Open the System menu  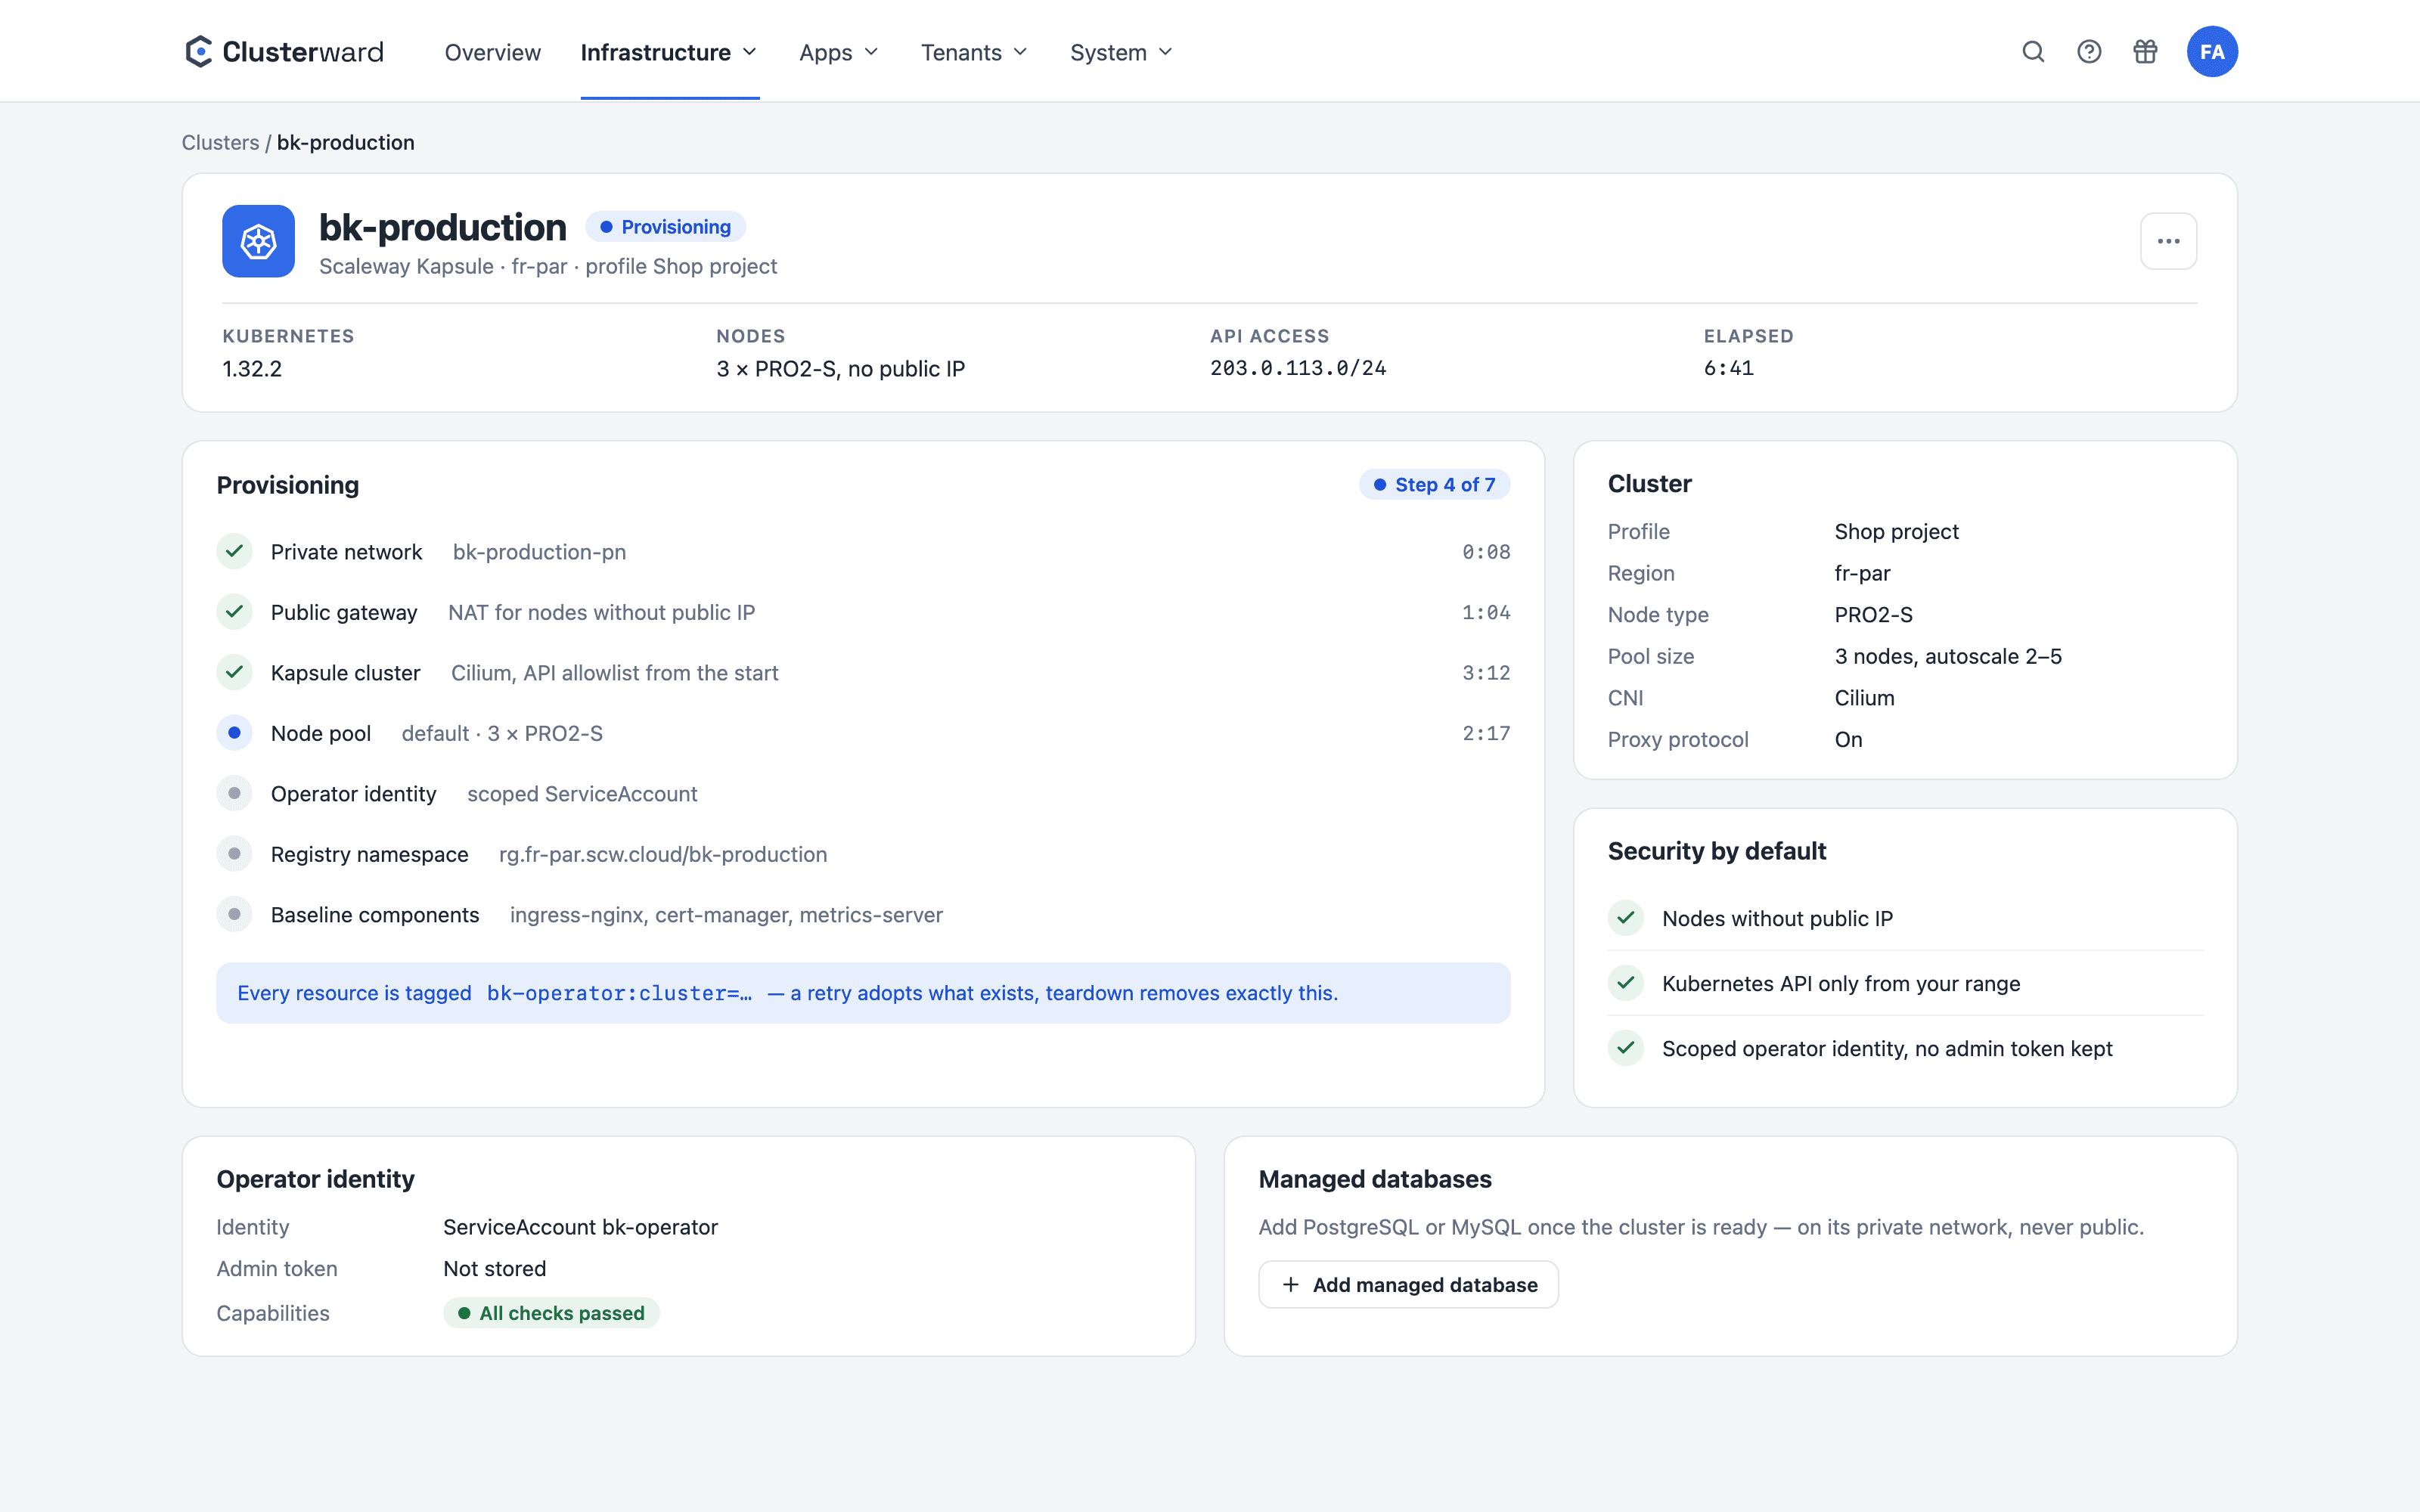[x=1121, y=52]
